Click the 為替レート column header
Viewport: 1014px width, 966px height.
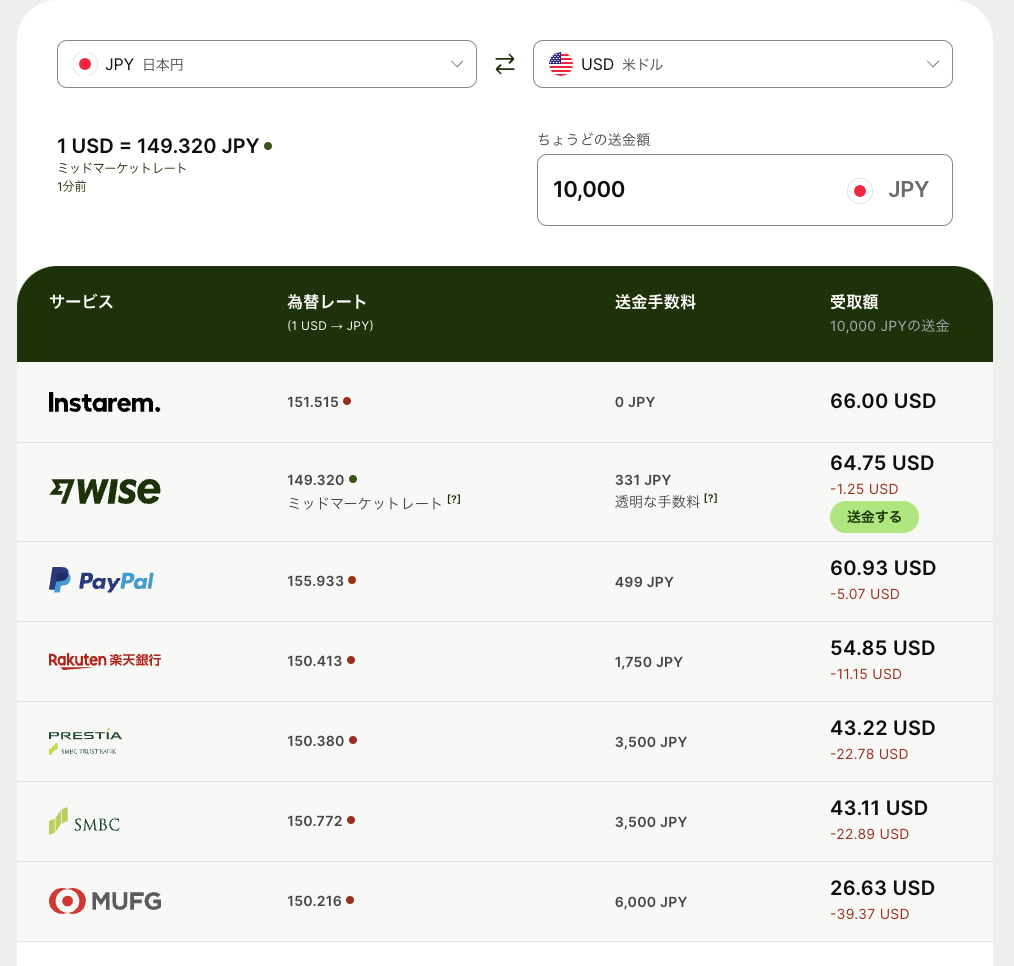pos(327,302)
